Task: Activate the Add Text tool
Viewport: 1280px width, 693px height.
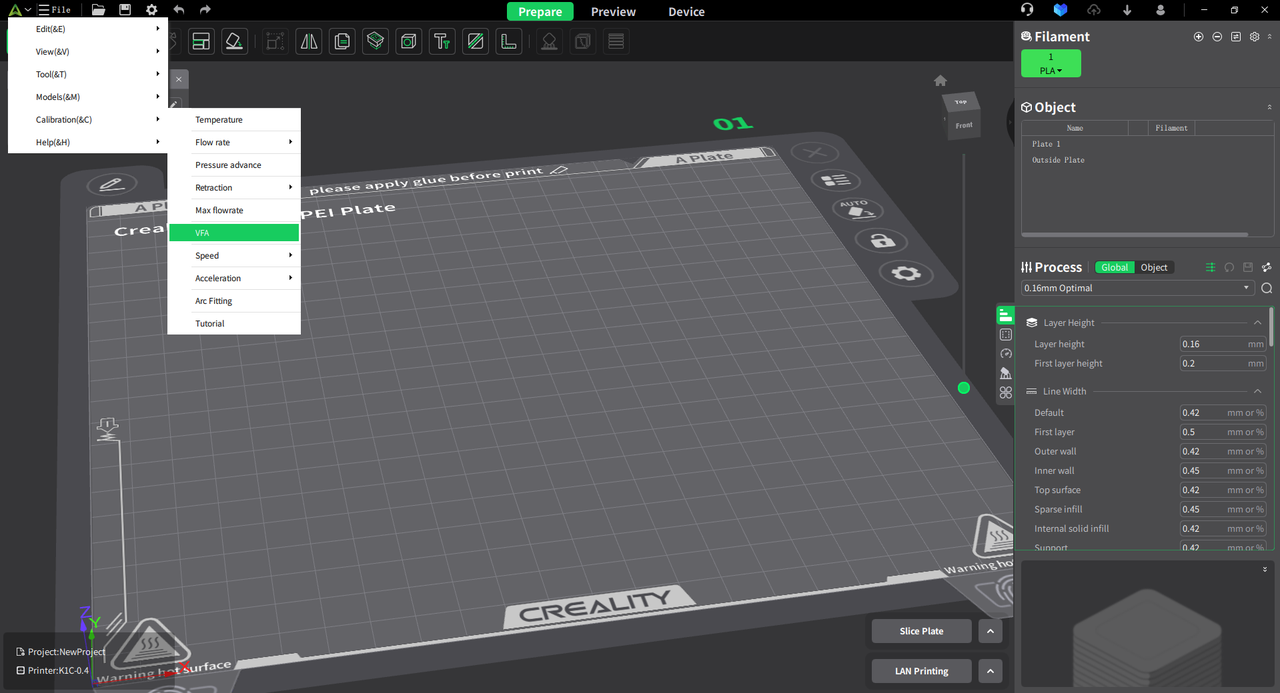Action: [x=441, y=41]
